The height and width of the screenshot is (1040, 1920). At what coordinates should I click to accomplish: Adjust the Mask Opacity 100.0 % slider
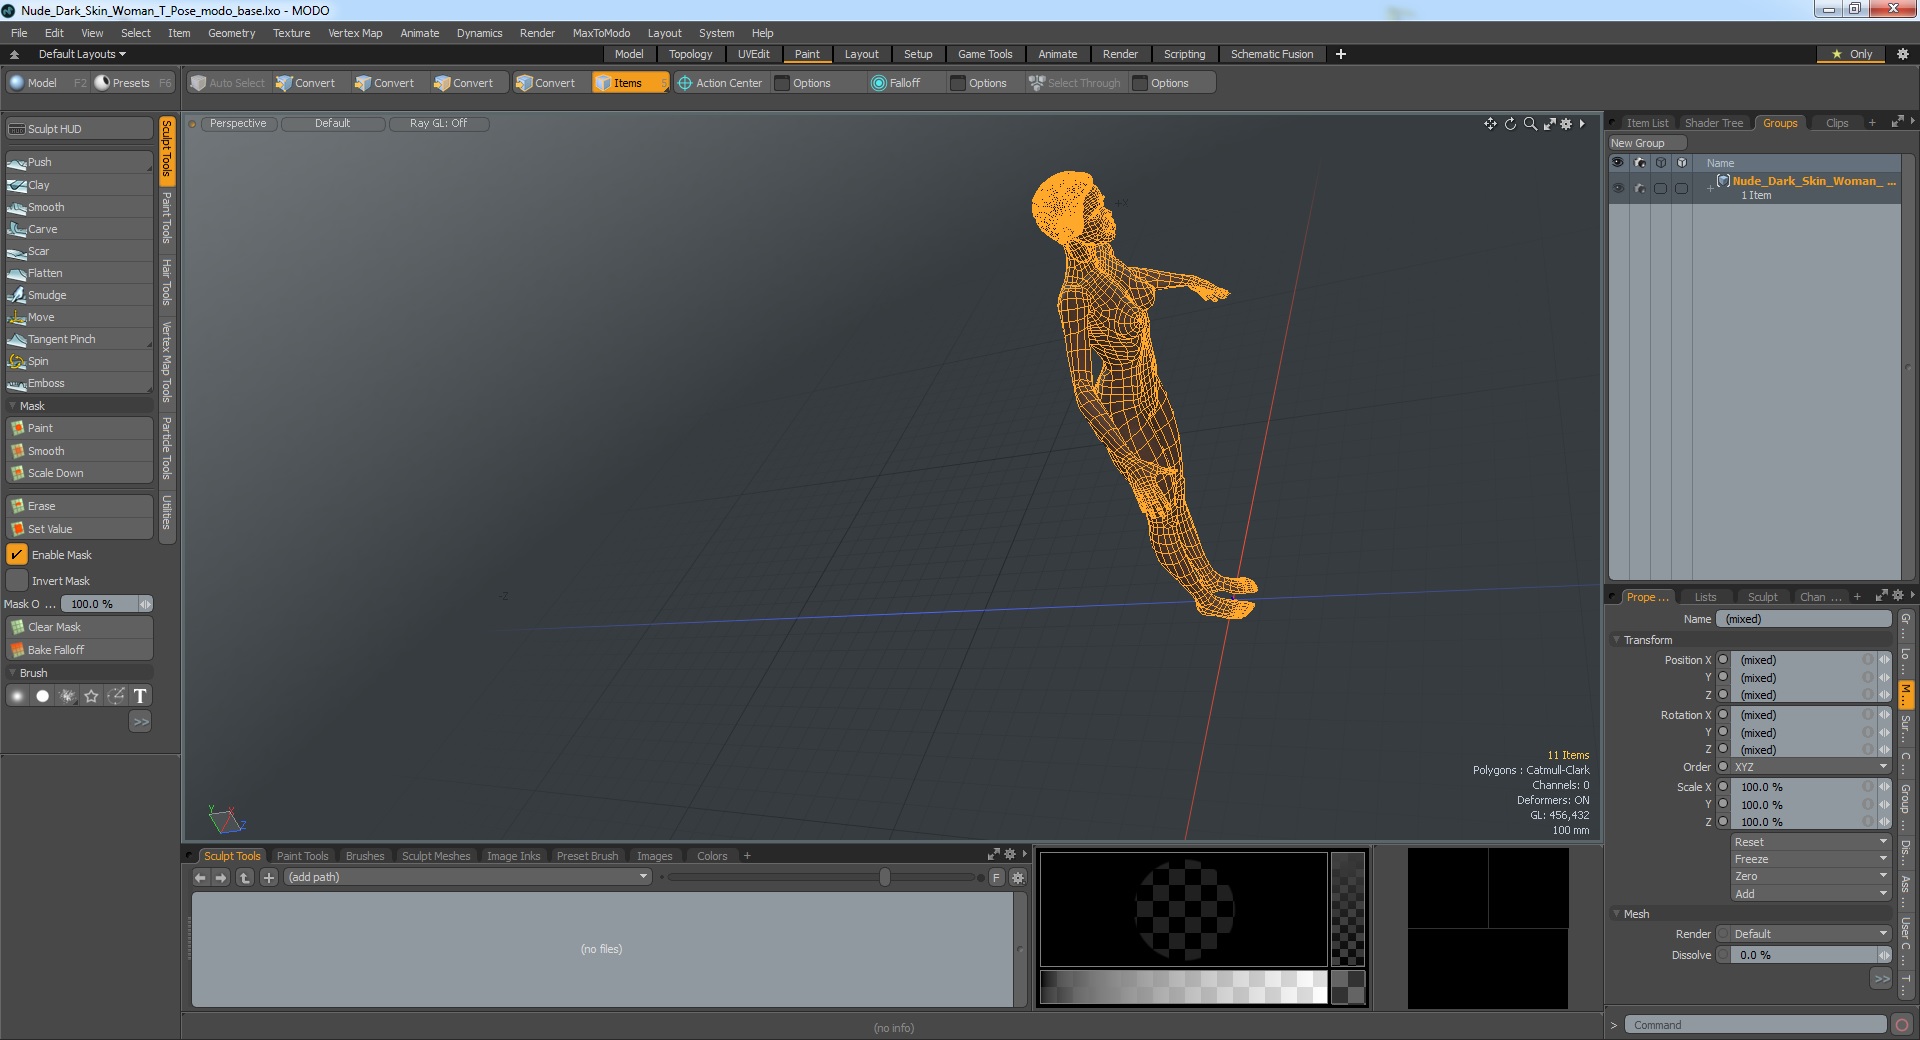[105, 604]
